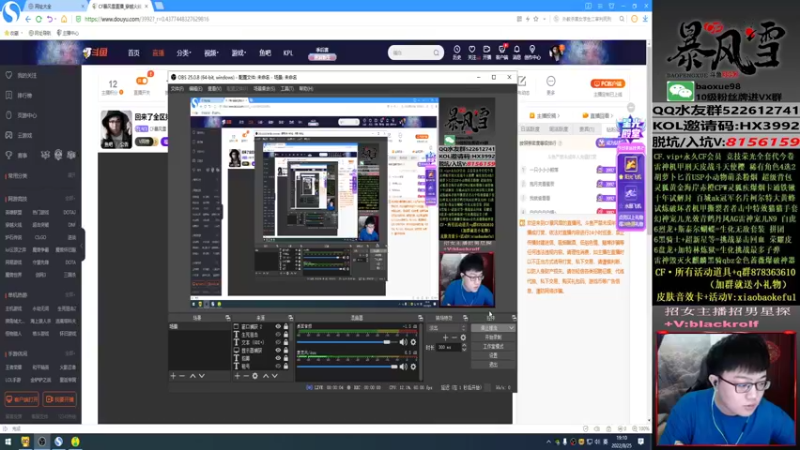The width and height of the screenshot is (800, 450).
Task: Open the 帮助(H) menu in OBS
Action: pyautogui.click(x=306, y=89)
